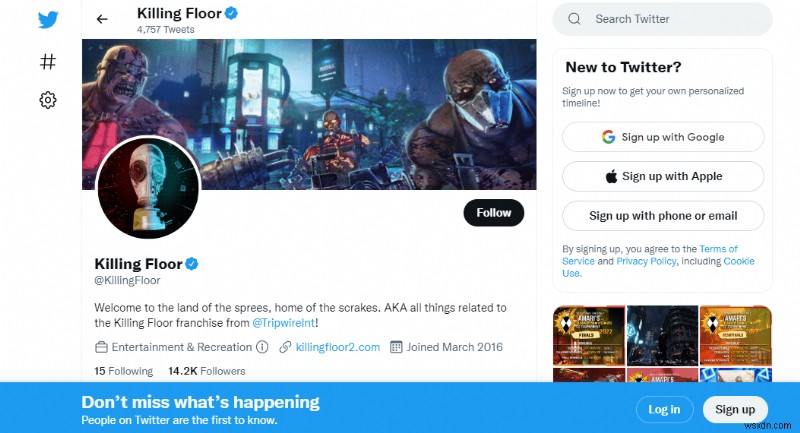
Task: Click the Twitter bird logo
Action: pos(47,20)
